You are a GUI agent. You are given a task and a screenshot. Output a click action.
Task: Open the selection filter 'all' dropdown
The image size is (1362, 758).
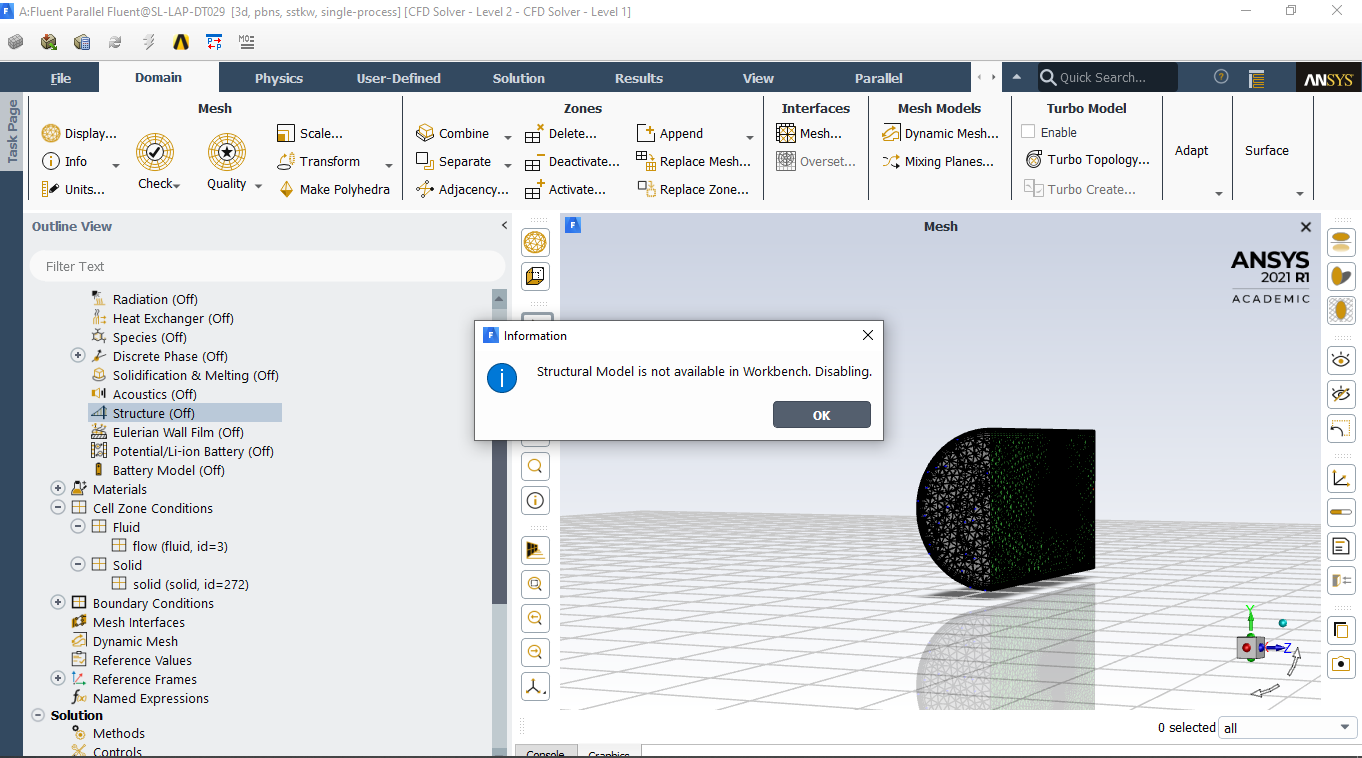tap(1287, 728)
